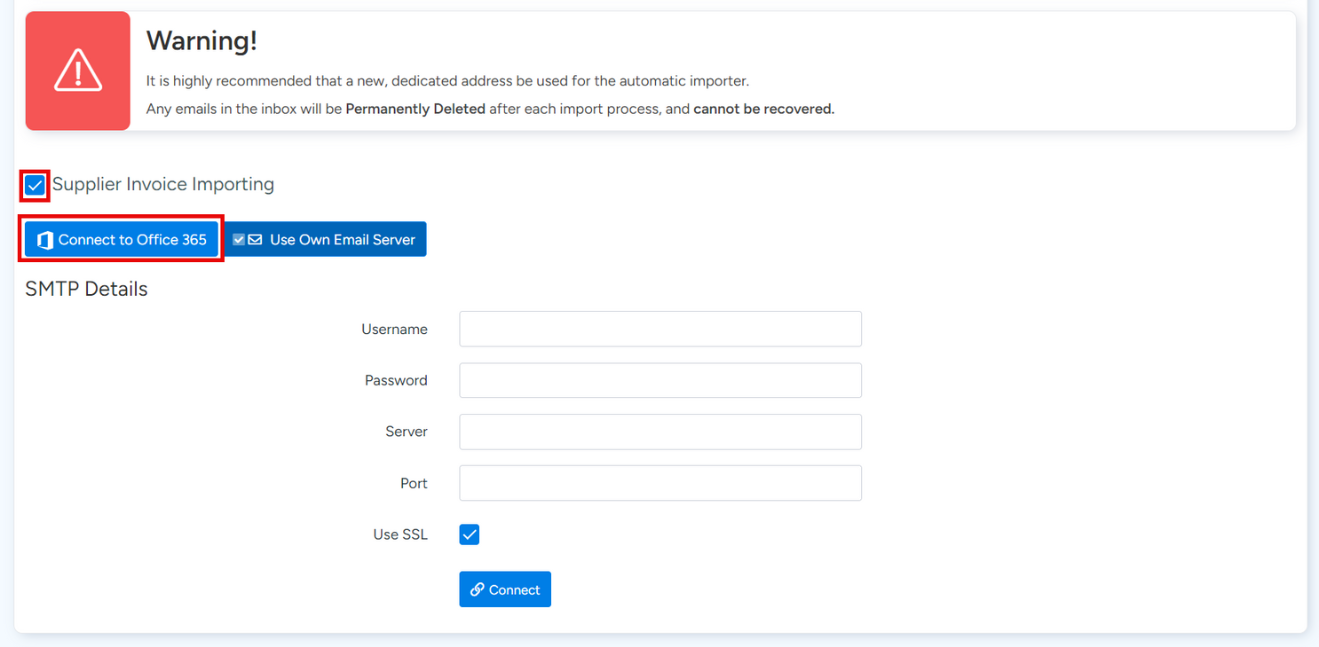Click the envelope icon on Use Own Email Server
The image size is (1319, 647).
[x=255, y=240]
